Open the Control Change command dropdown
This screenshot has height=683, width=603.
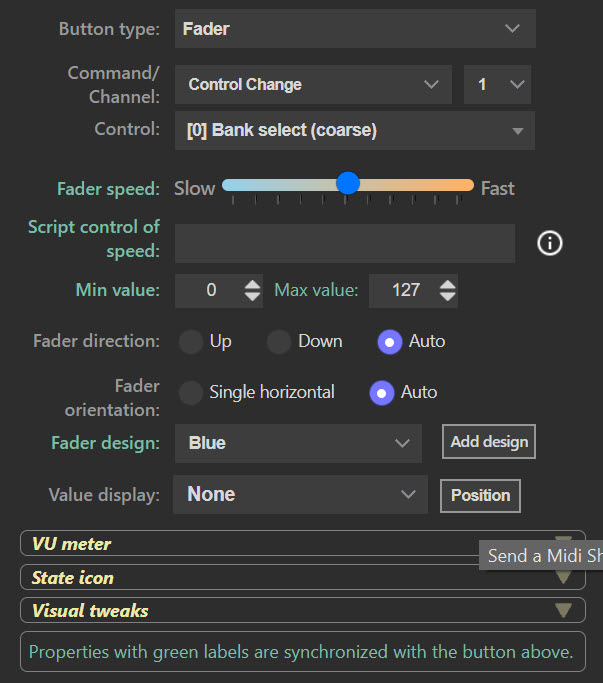[313, 85]
